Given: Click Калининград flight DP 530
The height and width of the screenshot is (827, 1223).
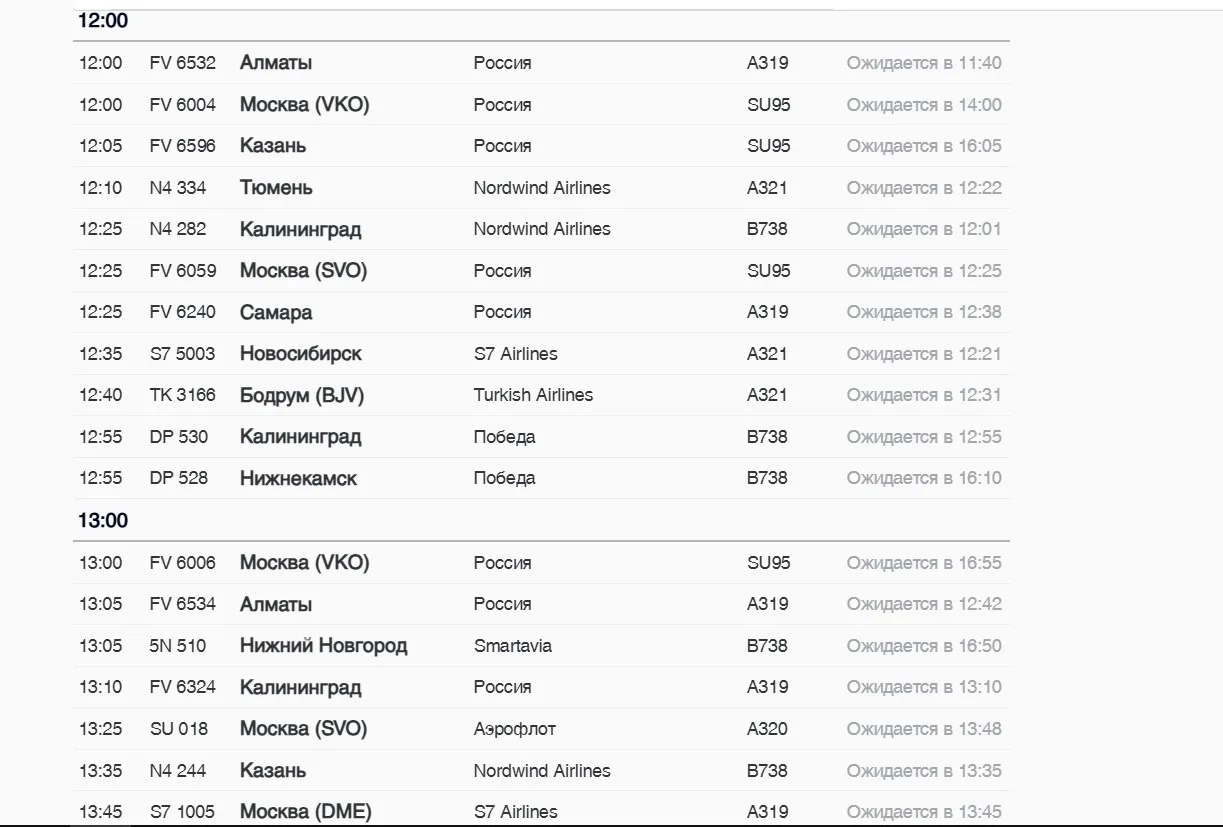Looking at the screenshot, I should coord(541,437).
